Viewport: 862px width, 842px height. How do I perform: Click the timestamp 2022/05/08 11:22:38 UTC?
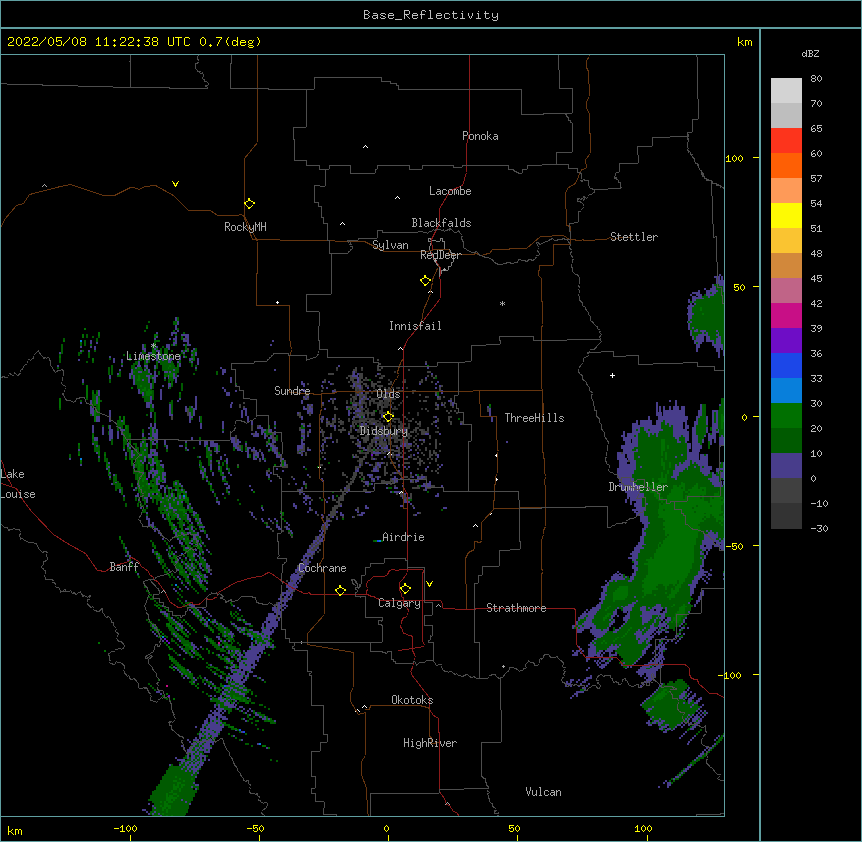click(x=98, y=42)
